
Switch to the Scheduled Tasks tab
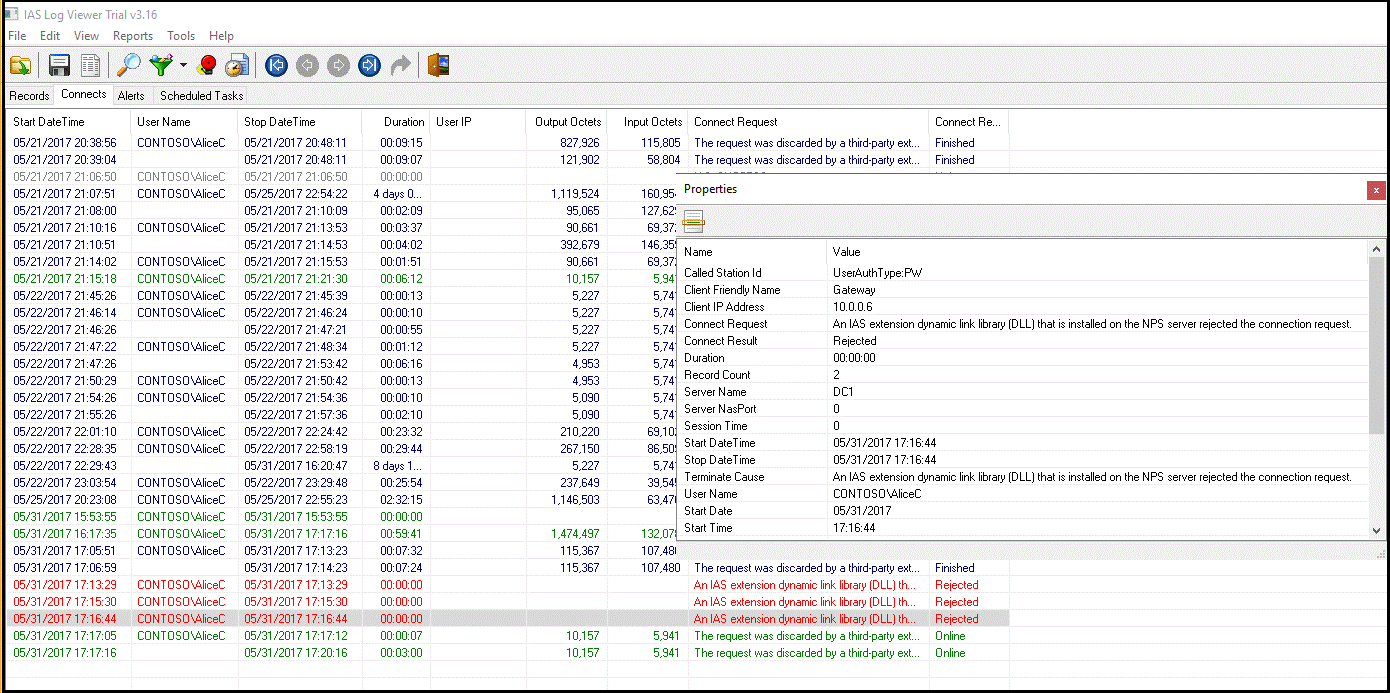point(202,95)
